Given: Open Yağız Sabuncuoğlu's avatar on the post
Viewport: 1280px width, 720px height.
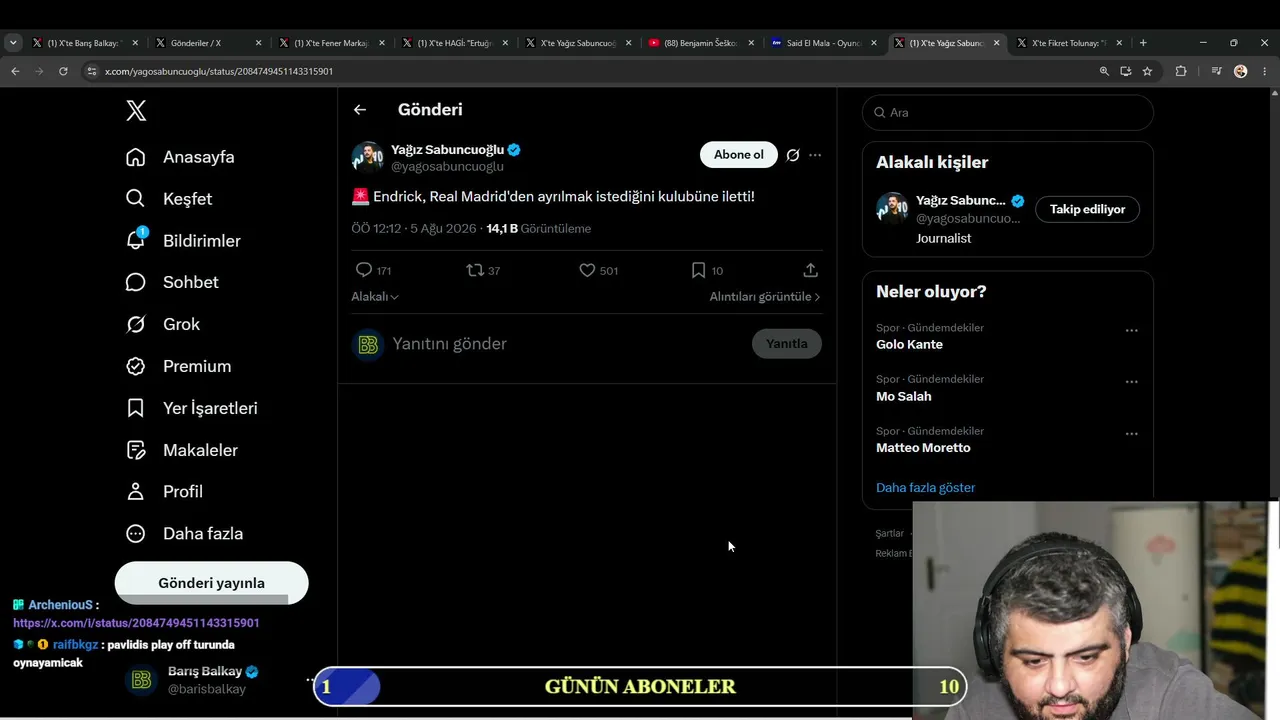Looking at the screenshot, I should (368, 158).
